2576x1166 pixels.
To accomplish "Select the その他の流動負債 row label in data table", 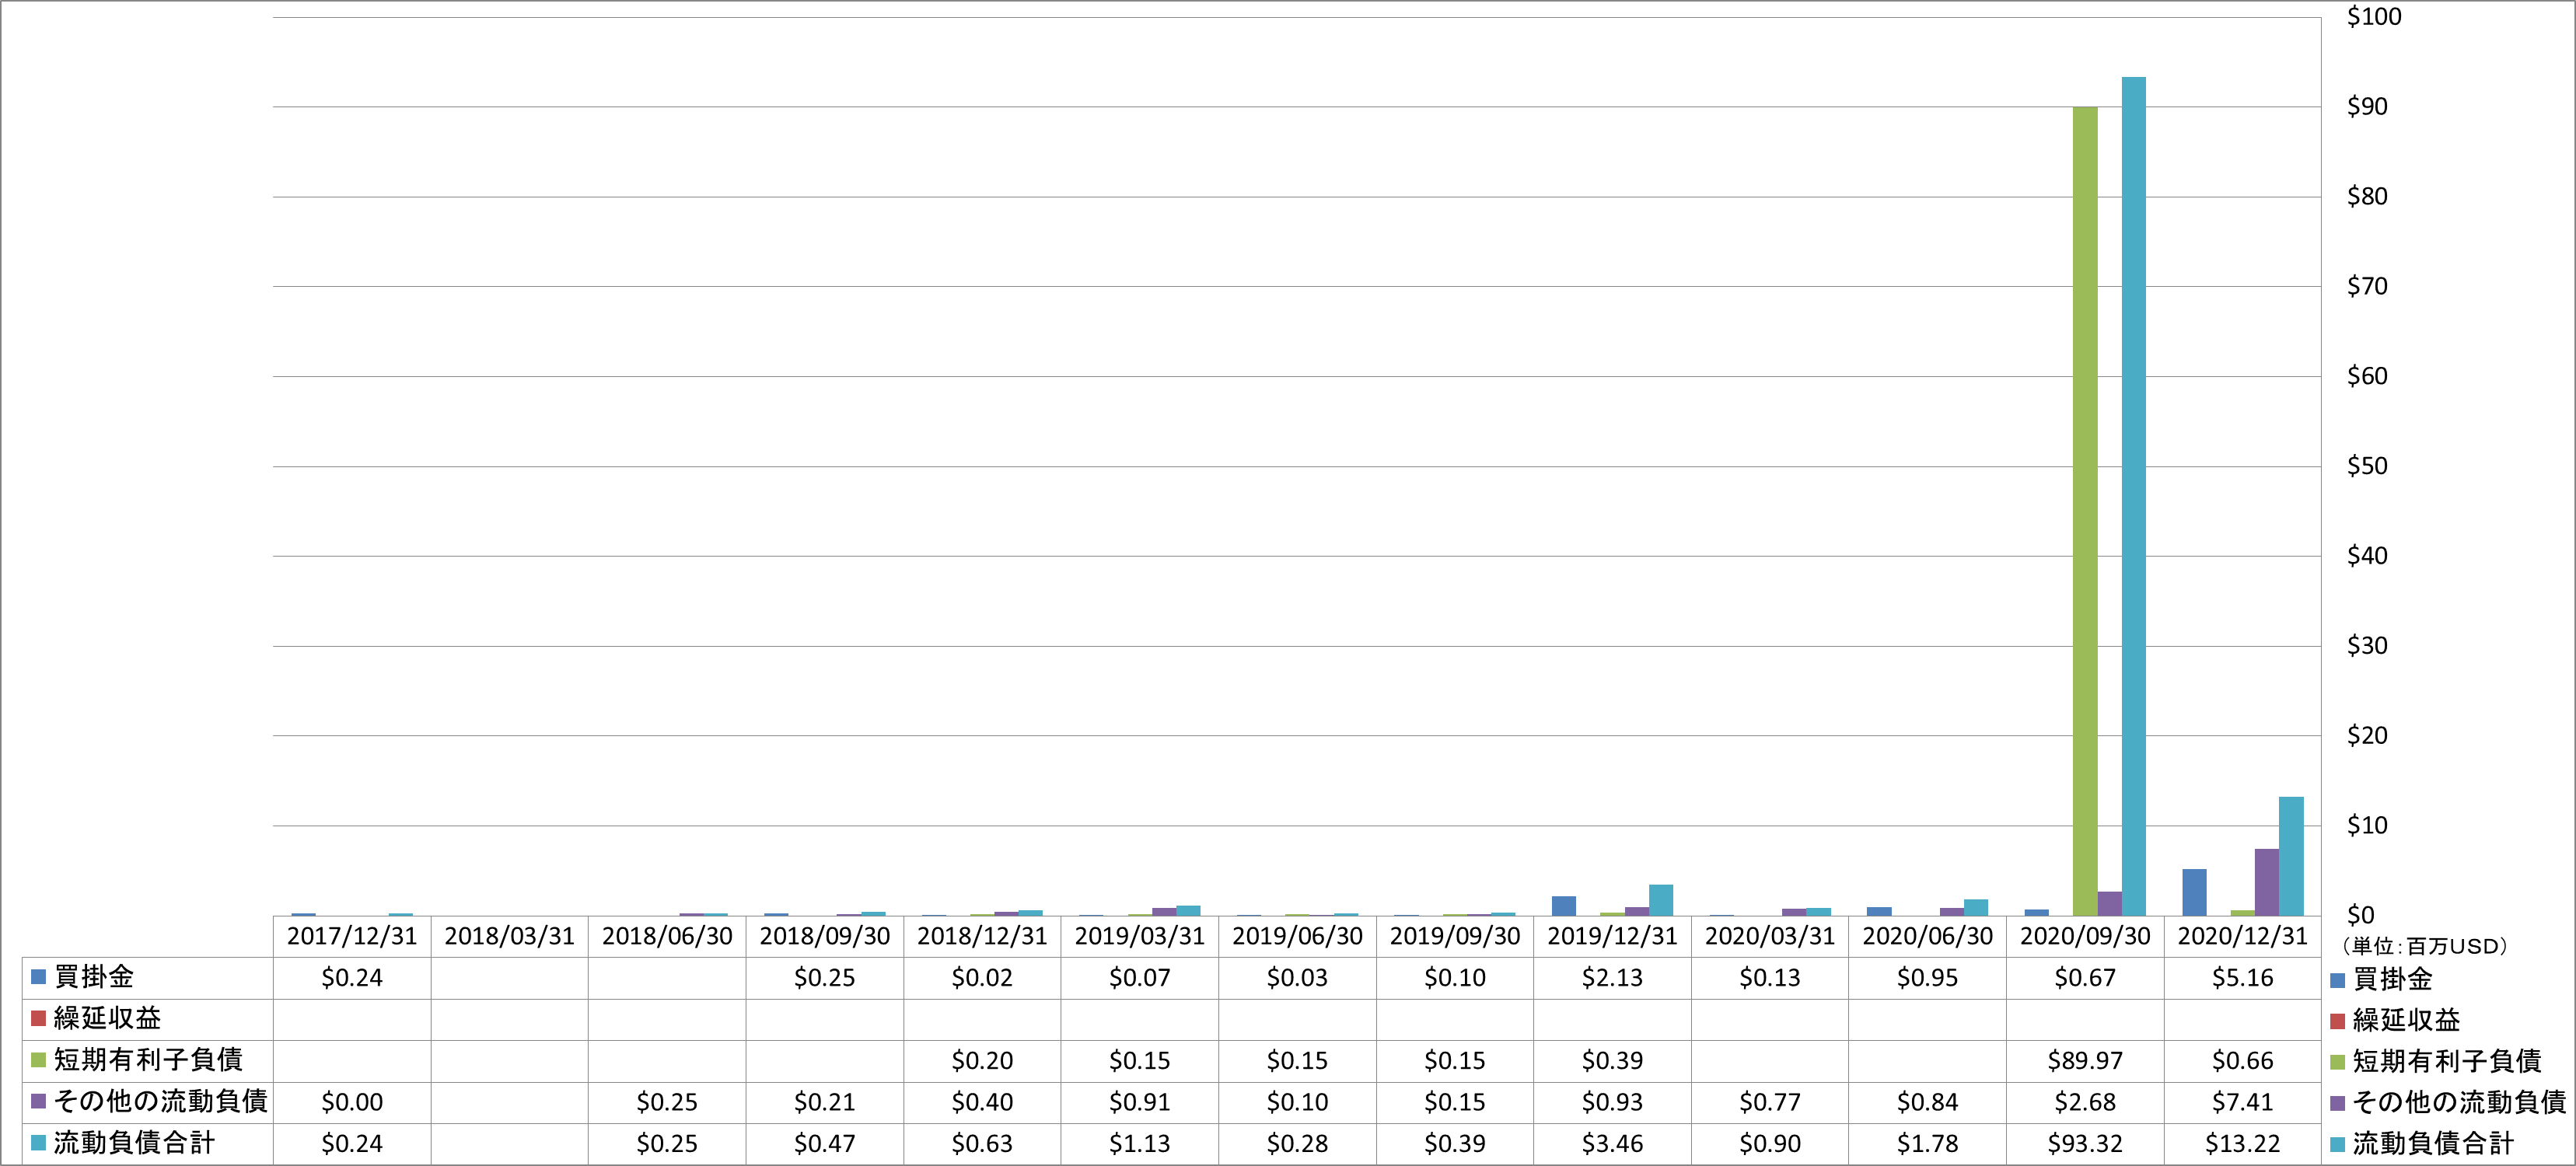I will [x=161, y=1101].
